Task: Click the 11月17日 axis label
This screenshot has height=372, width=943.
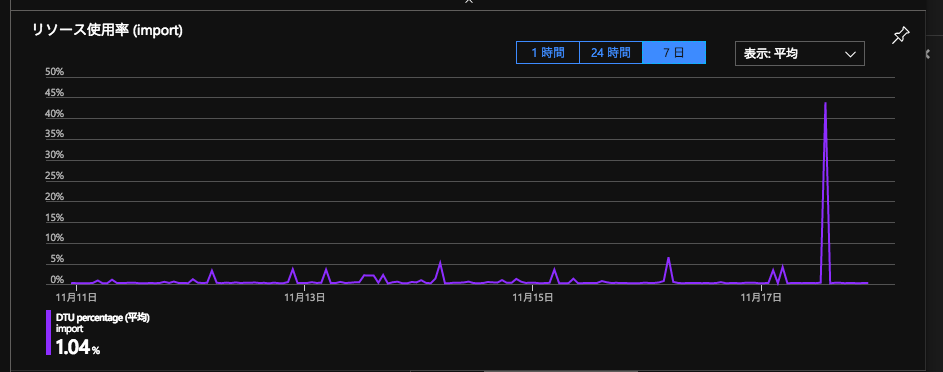Action: pos(761,296)
